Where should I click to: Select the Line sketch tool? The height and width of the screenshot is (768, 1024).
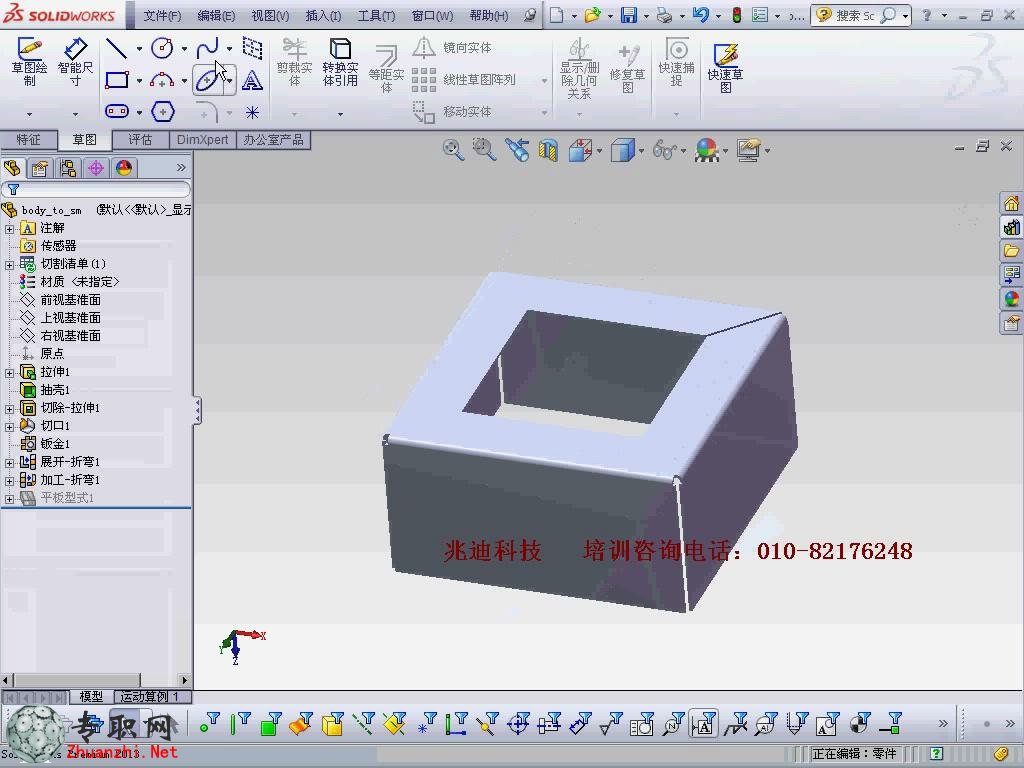pos(117,48)
